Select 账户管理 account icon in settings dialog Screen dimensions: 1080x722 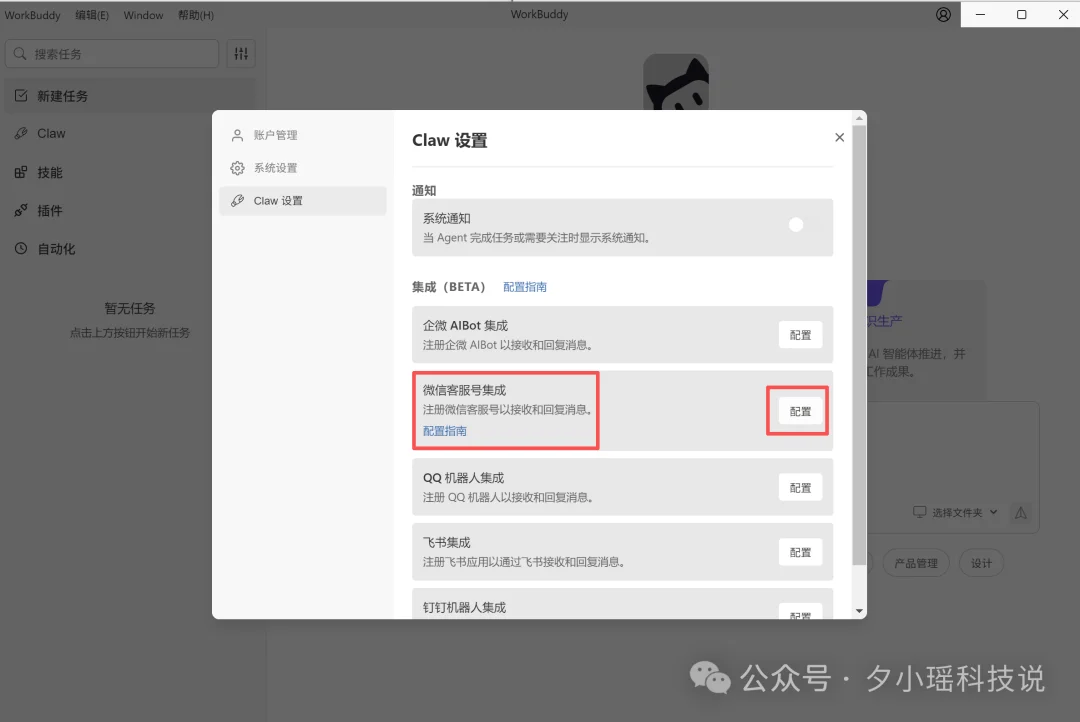click(x=237, y=135)
